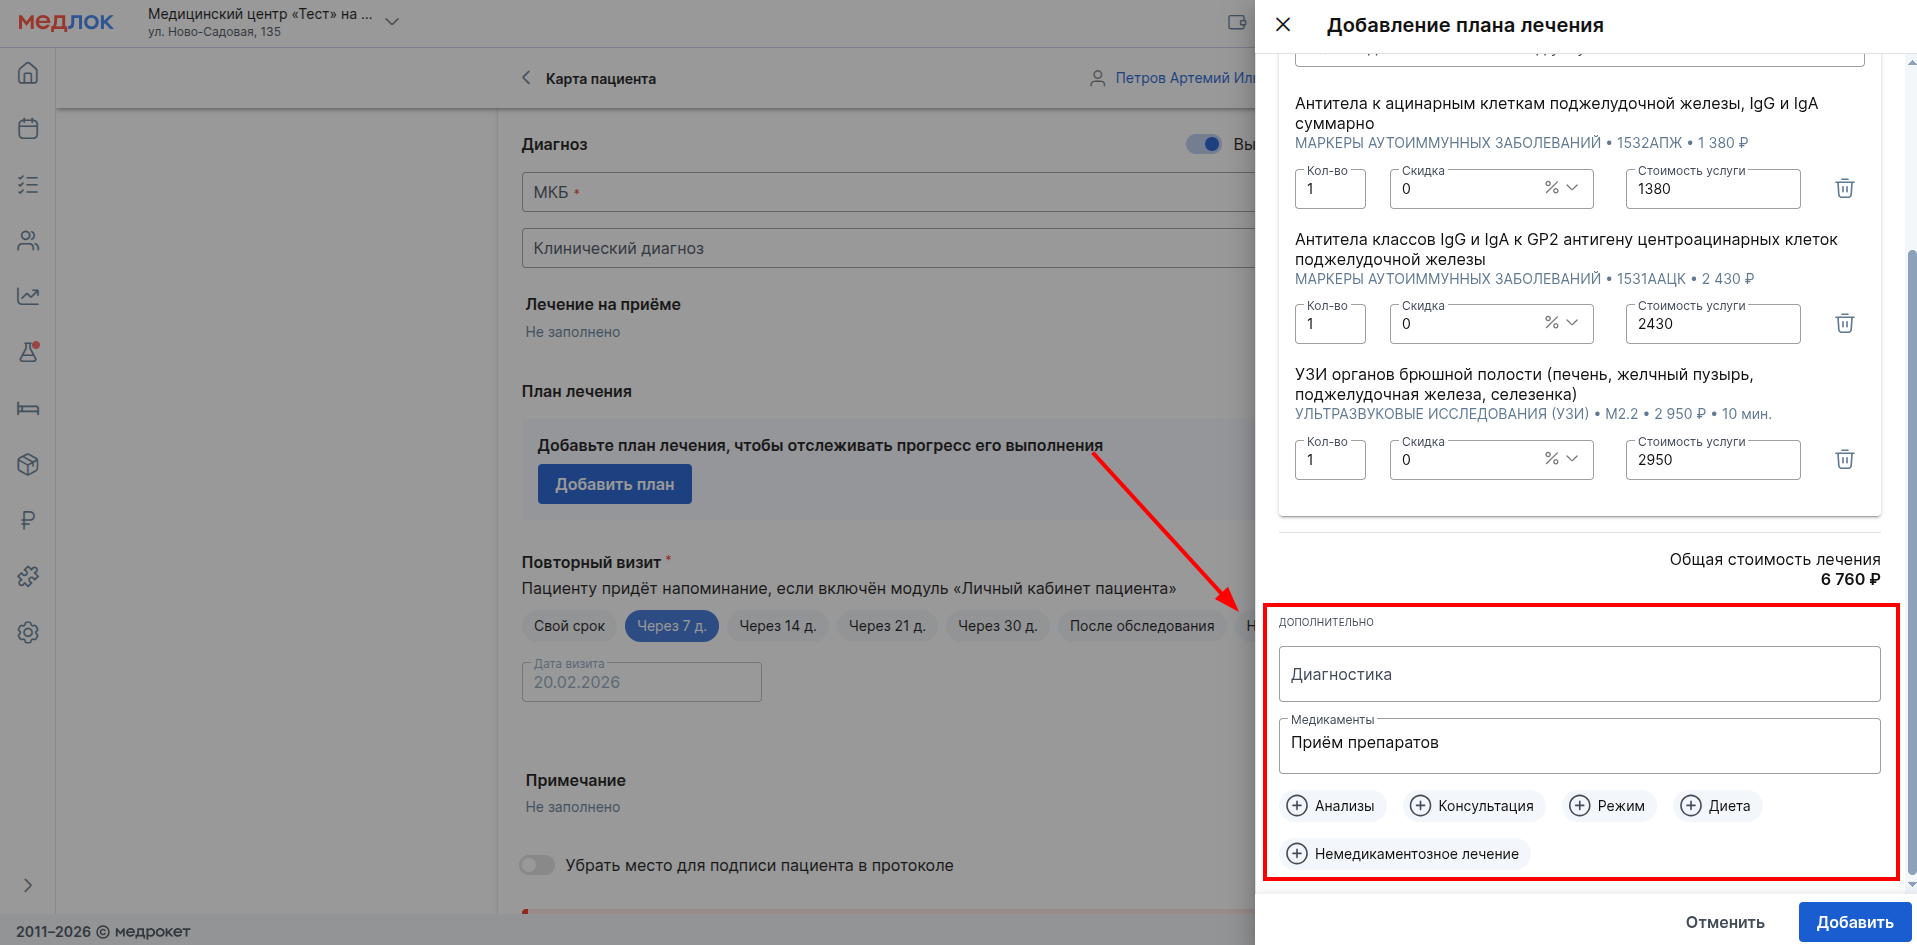Add the Диета section chip

[1716, 806]
